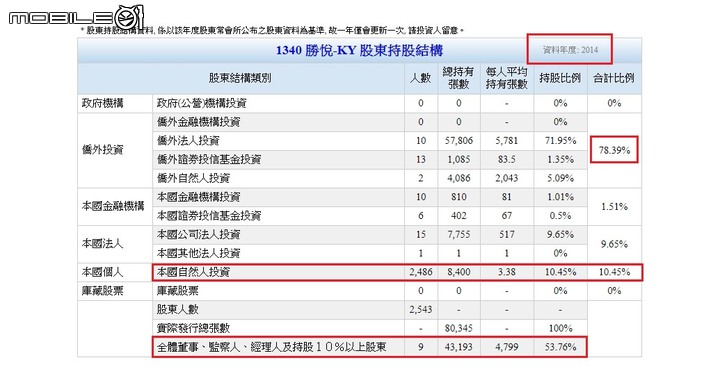This screenshot has width=720, height=392.
Task: Select the 本國證券投信基金投資 row label
Action: pos(209,216)
